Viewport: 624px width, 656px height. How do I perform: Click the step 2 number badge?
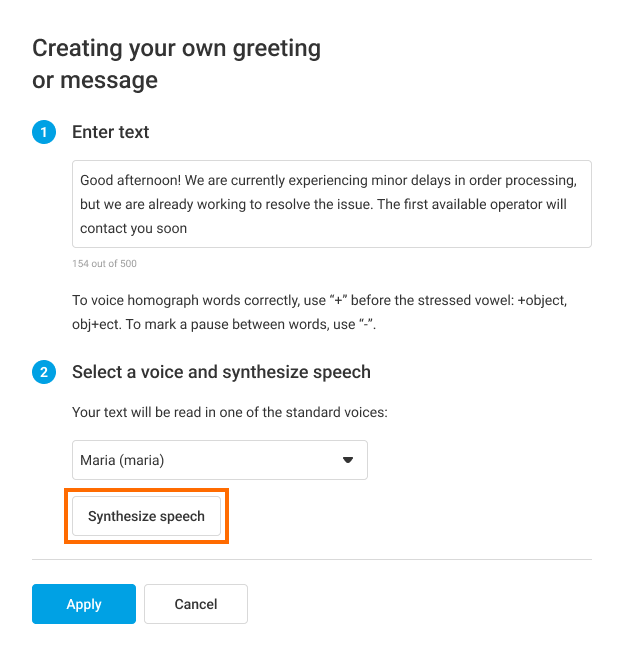(44, 373)
